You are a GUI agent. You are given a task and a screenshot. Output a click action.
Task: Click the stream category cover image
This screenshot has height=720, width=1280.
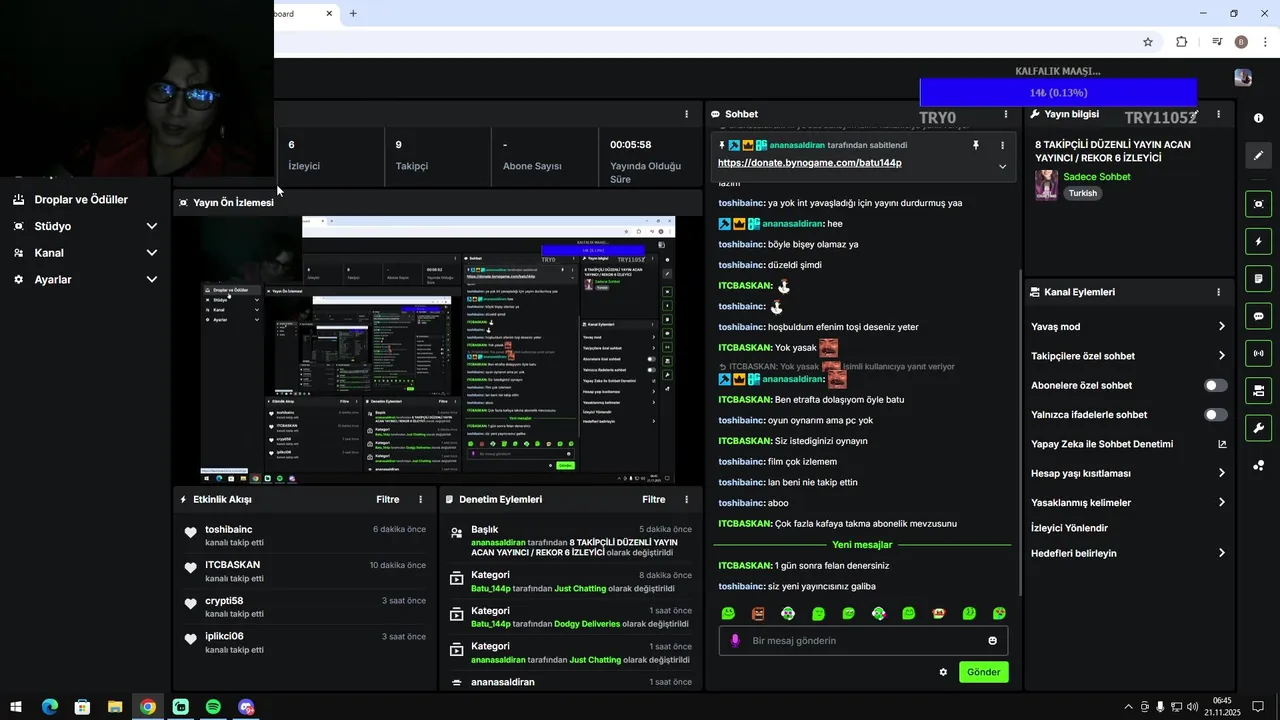1046,185
